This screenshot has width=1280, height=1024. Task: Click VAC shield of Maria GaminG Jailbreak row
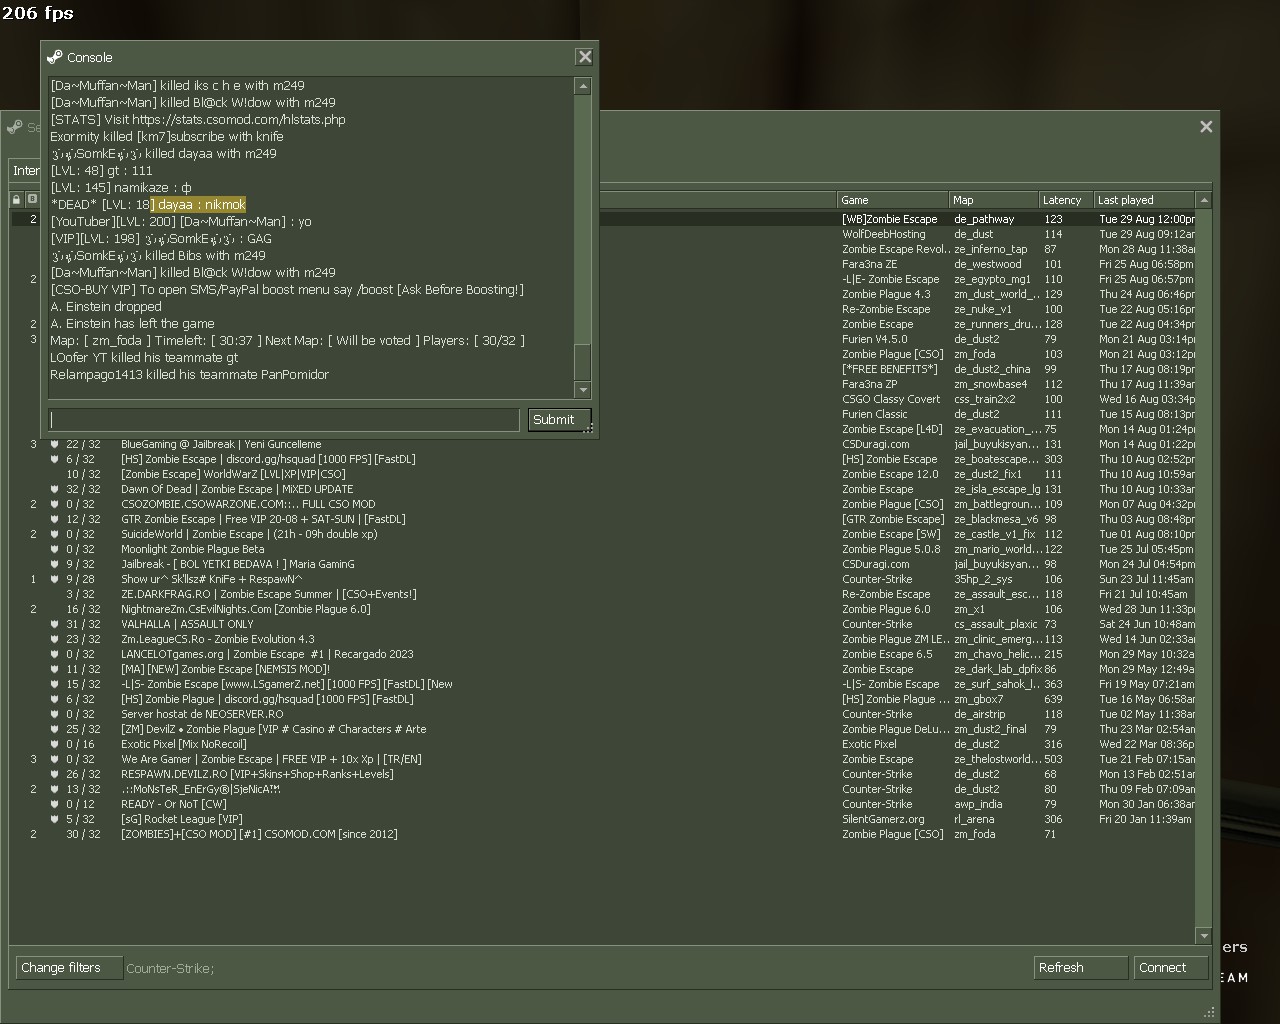tap(54, 564)
